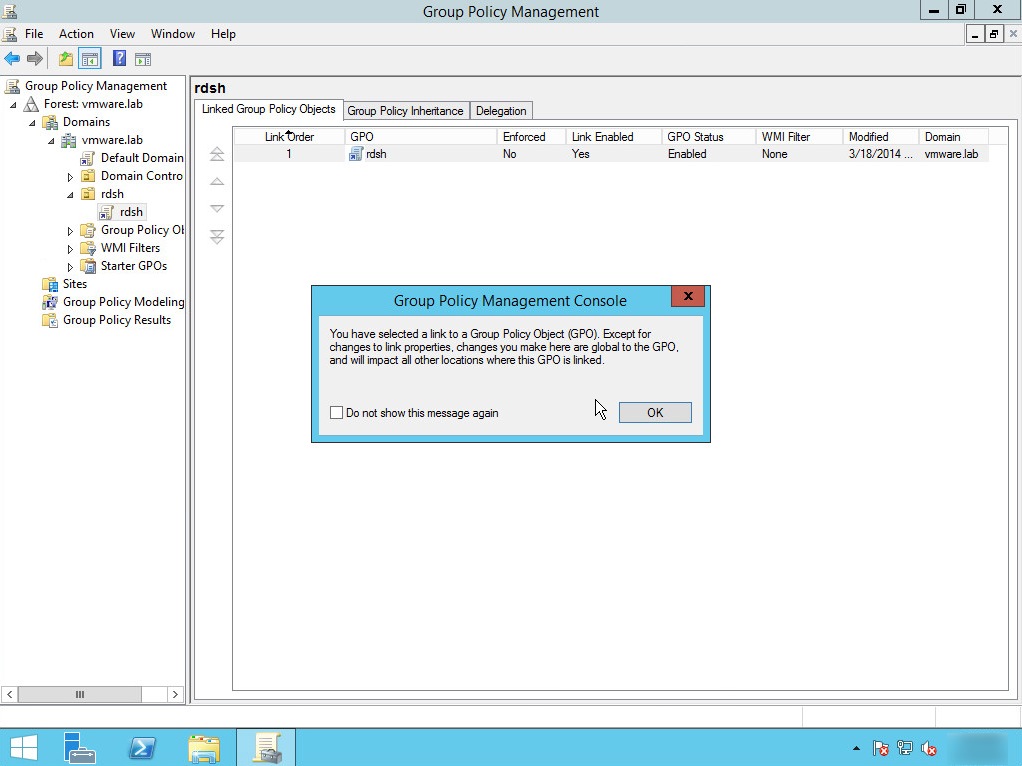This screenshot has width=1022, height=766.
Task: Open Windows PowerShell from the taskbar
Action: (141, 747)
